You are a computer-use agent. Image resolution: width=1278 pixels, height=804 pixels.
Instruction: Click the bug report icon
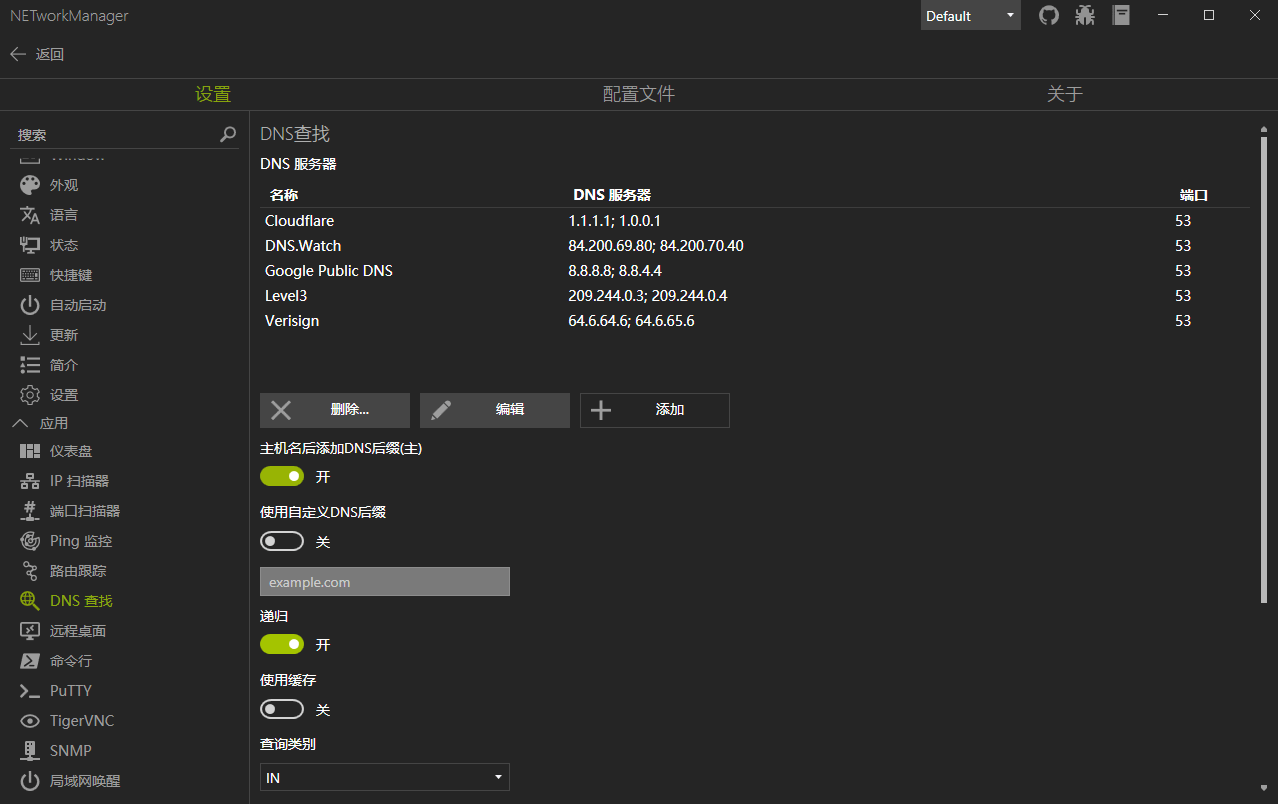[x=1085, y=16]
